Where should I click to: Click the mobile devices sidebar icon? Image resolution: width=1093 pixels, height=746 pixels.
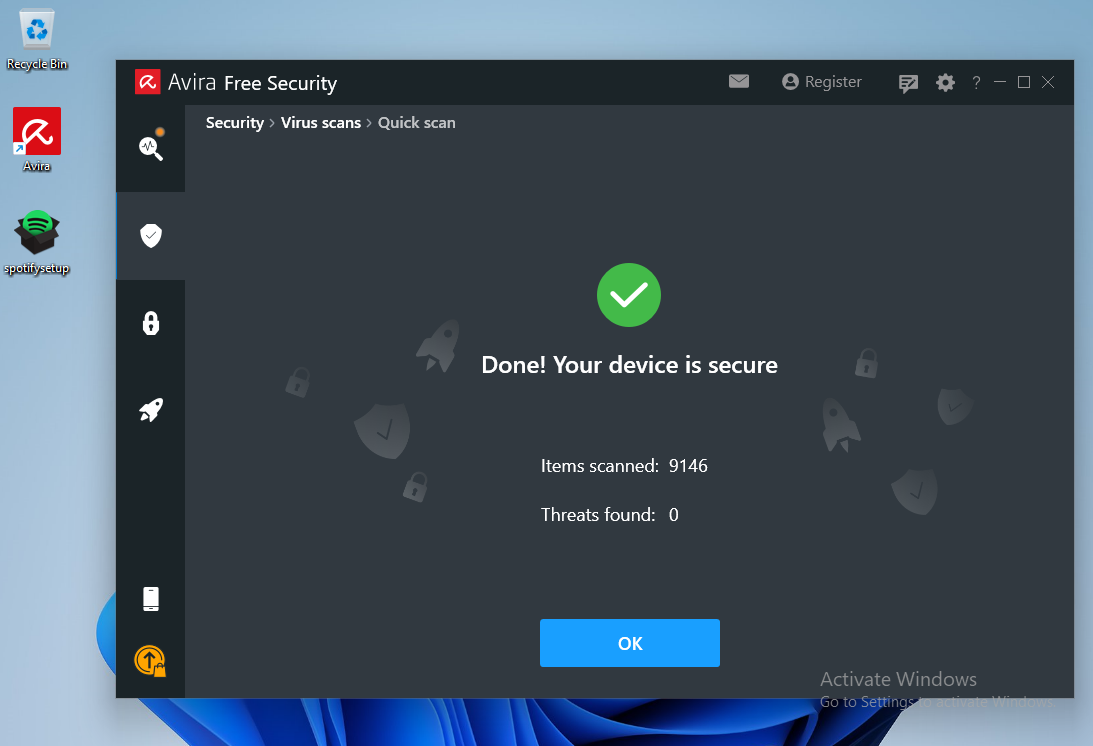pos(151,599)
